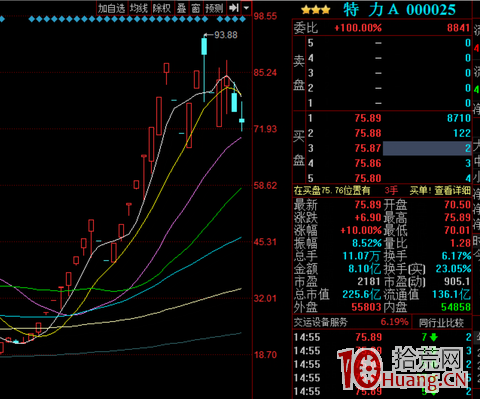Click the 委比 difference value 8841

click(x=459, y=28)
